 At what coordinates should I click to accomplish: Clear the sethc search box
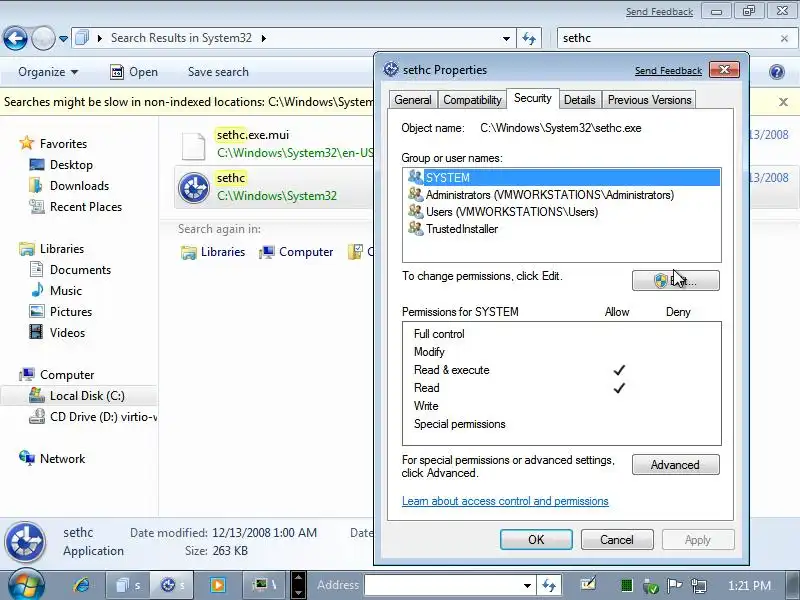784,38
